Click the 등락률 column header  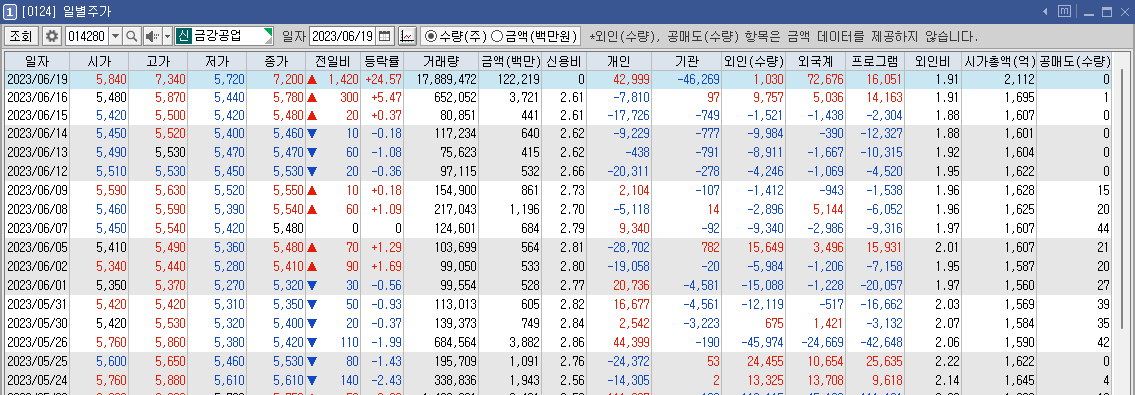pyautogui.click(x=381, y=61)
